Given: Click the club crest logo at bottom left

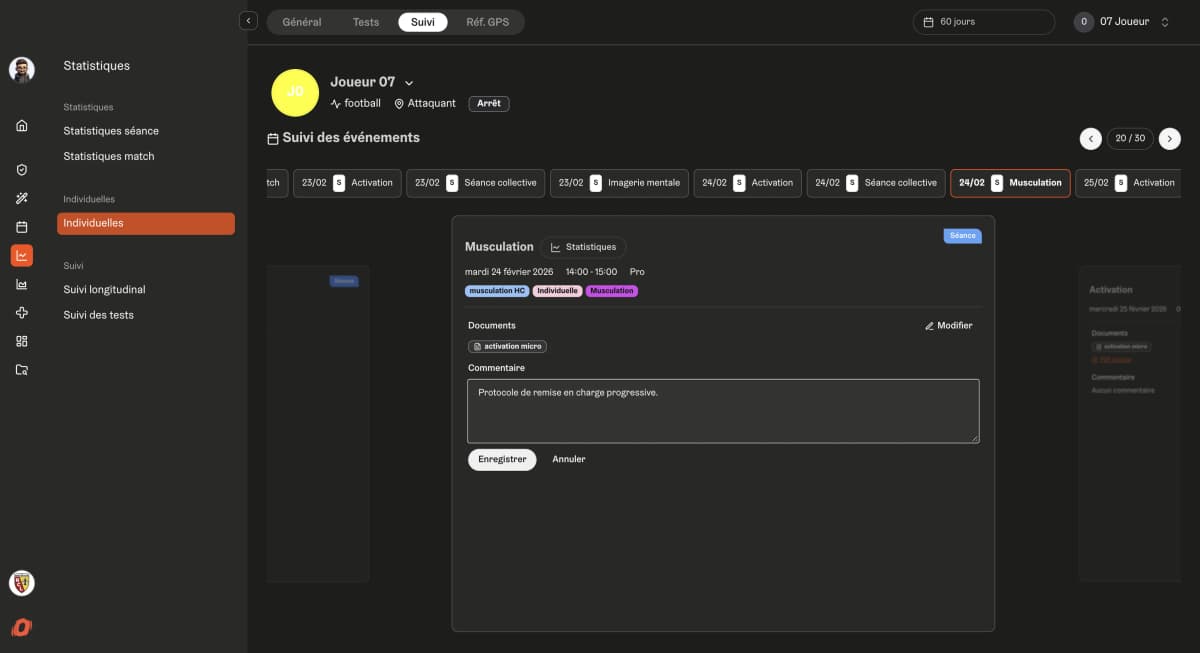Looking at the screenshot, I should click(x=22, y=583).
